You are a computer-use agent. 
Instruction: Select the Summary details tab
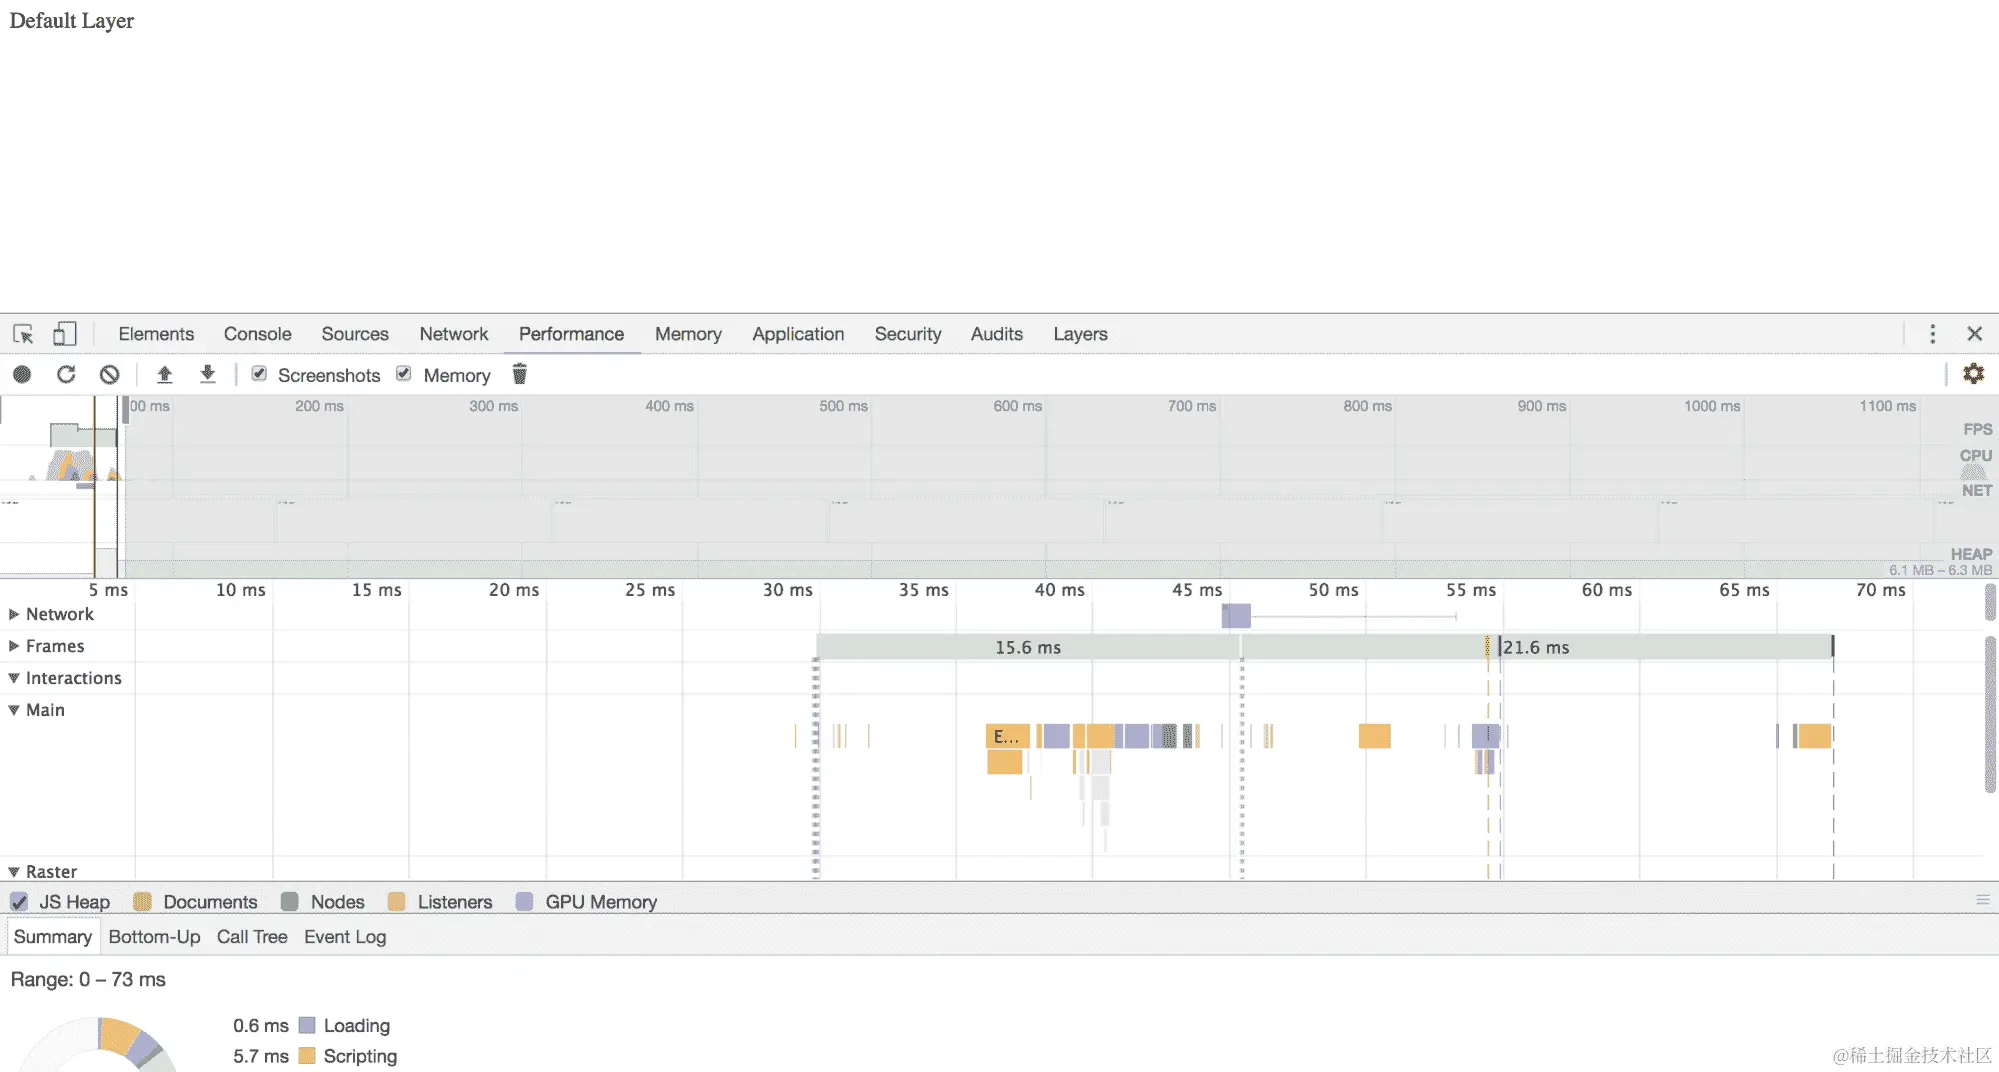53,937
